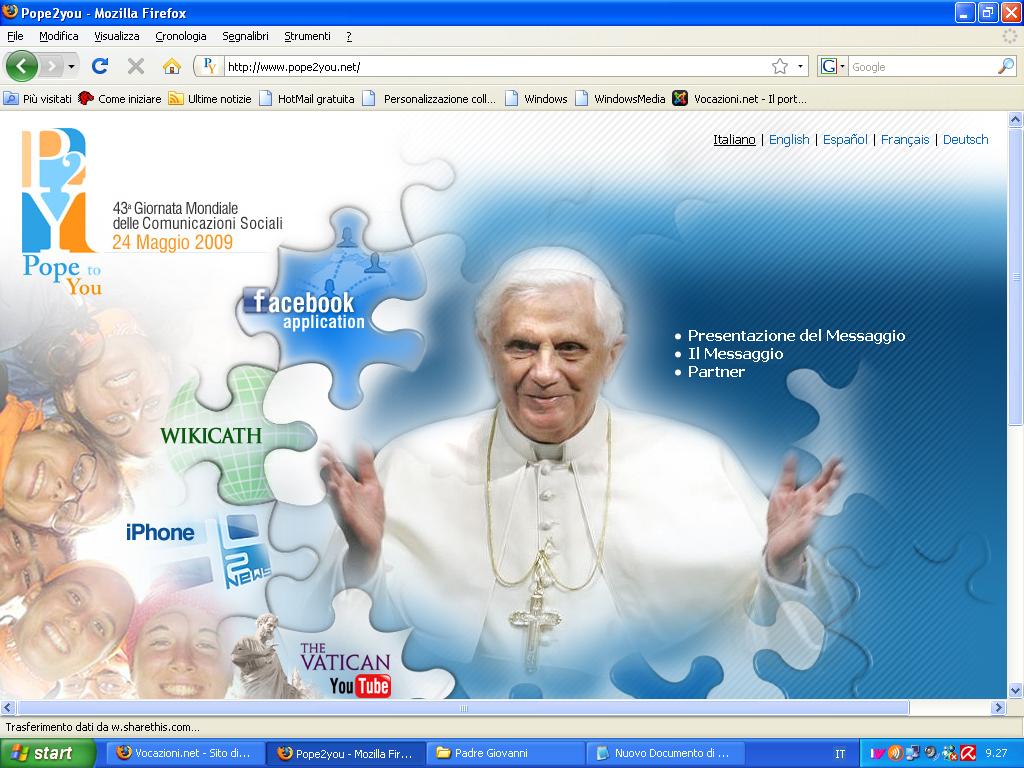This screenshot has width=1024, height=768.
Task: Open the Modifica menu
Action: 59,37
